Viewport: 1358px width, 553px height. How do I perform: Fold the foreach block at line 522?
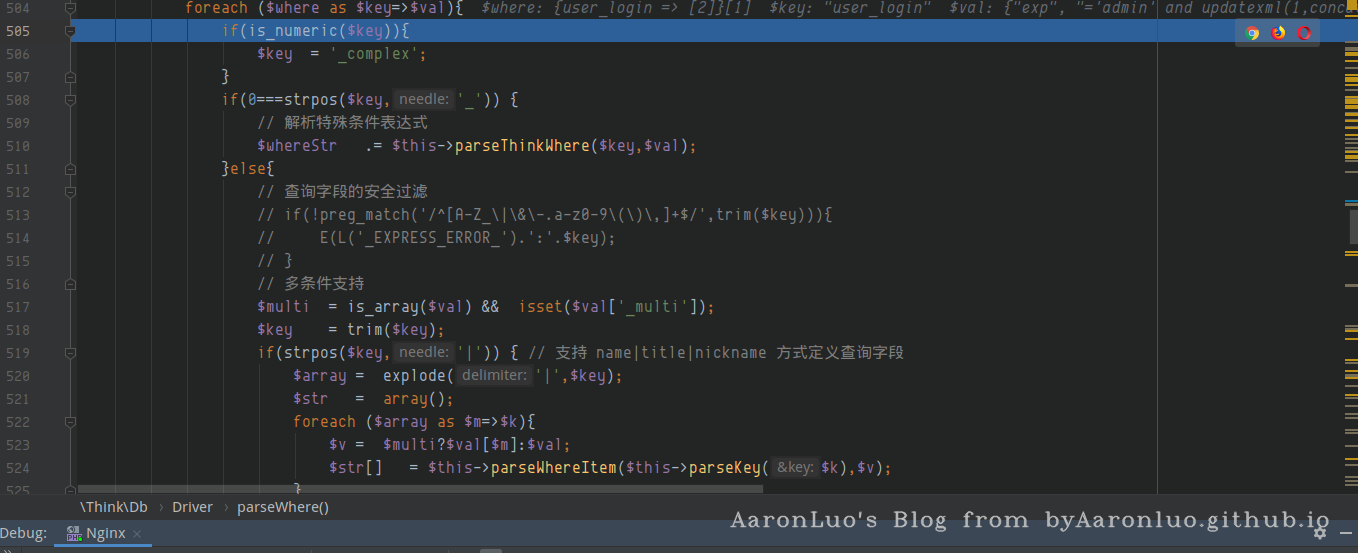70,422
